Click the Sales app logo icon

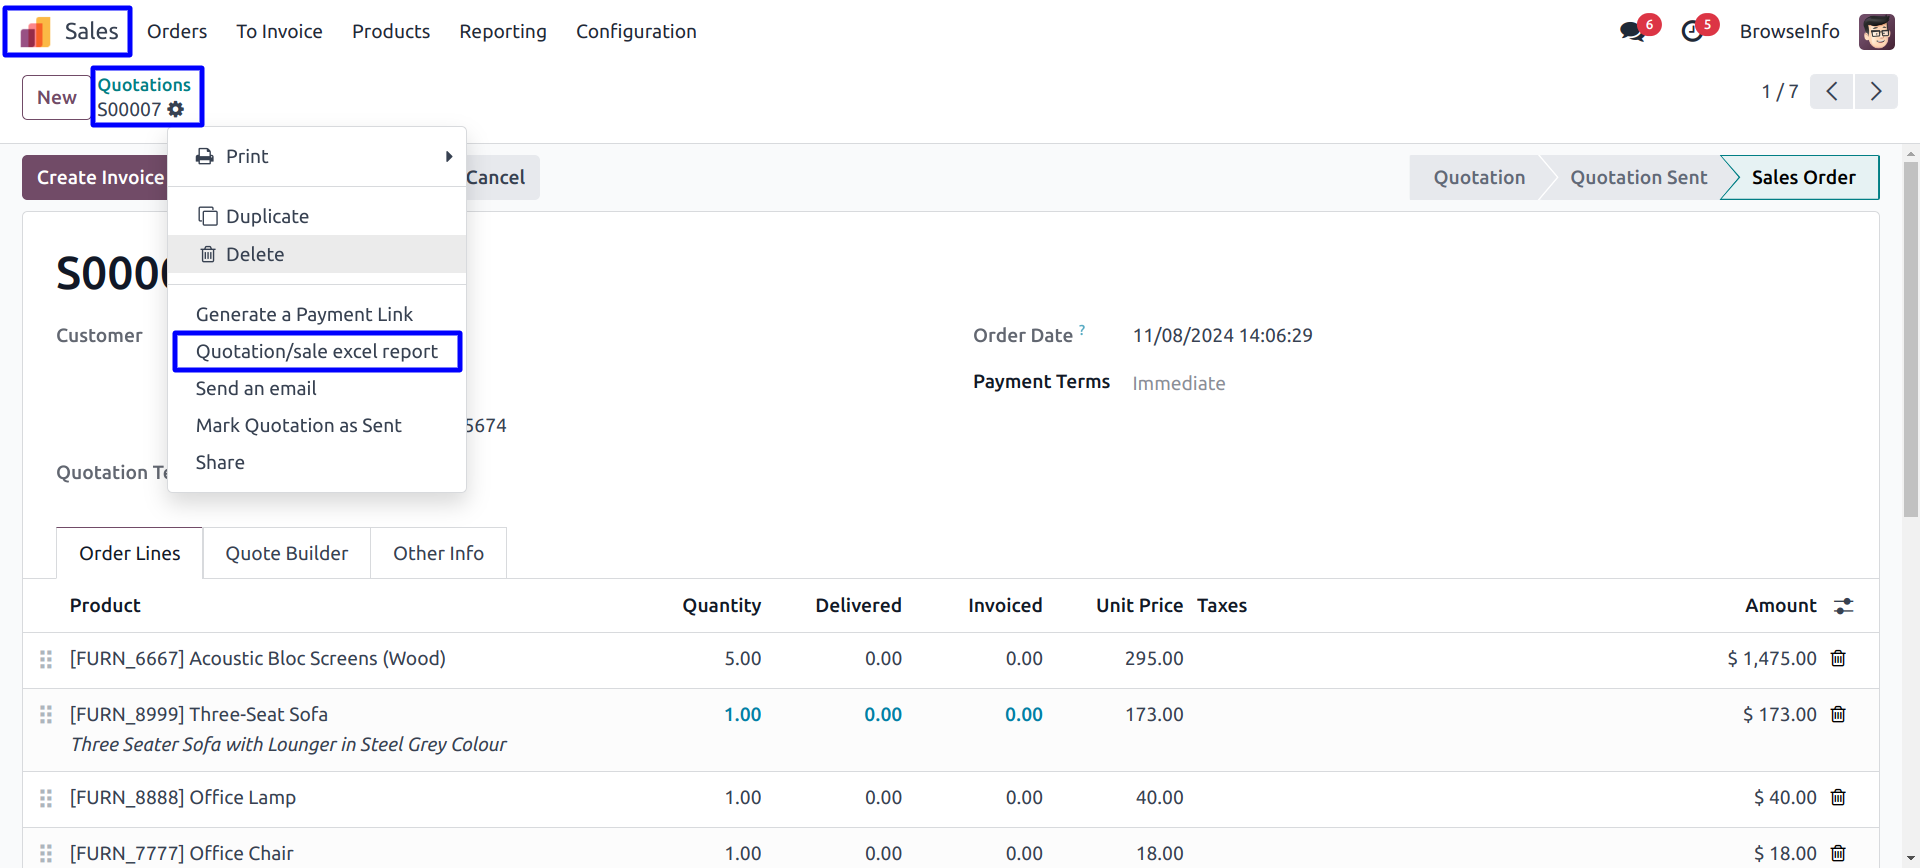[36, 32]
